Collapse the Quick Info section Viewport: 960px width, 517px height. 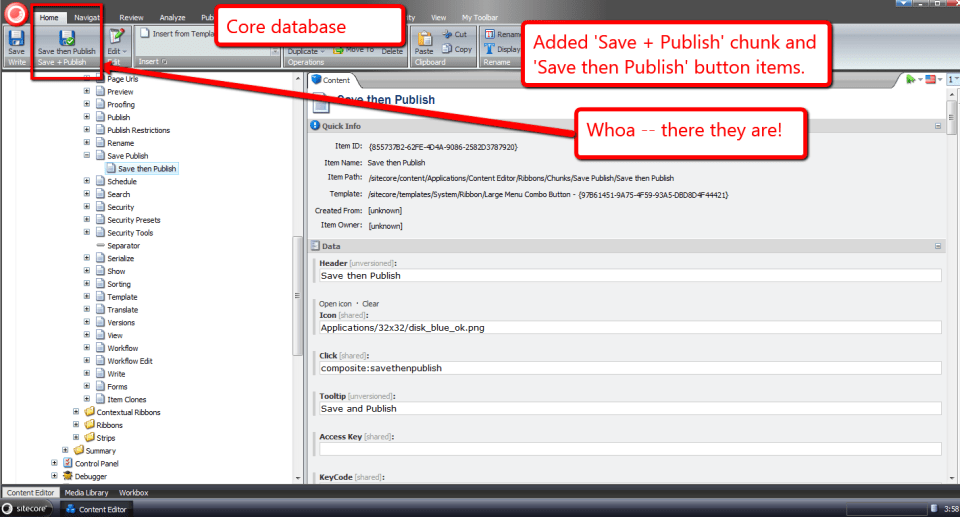937,126
